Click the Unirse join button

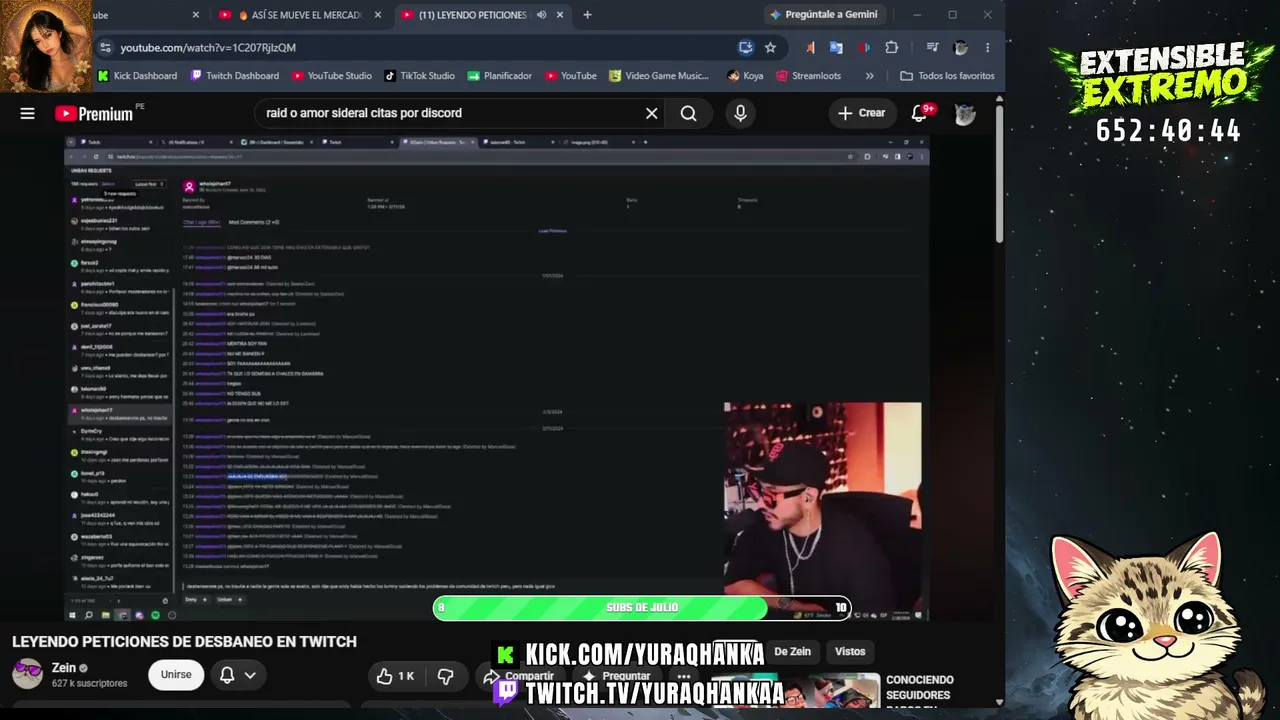[x=176, y=675]
